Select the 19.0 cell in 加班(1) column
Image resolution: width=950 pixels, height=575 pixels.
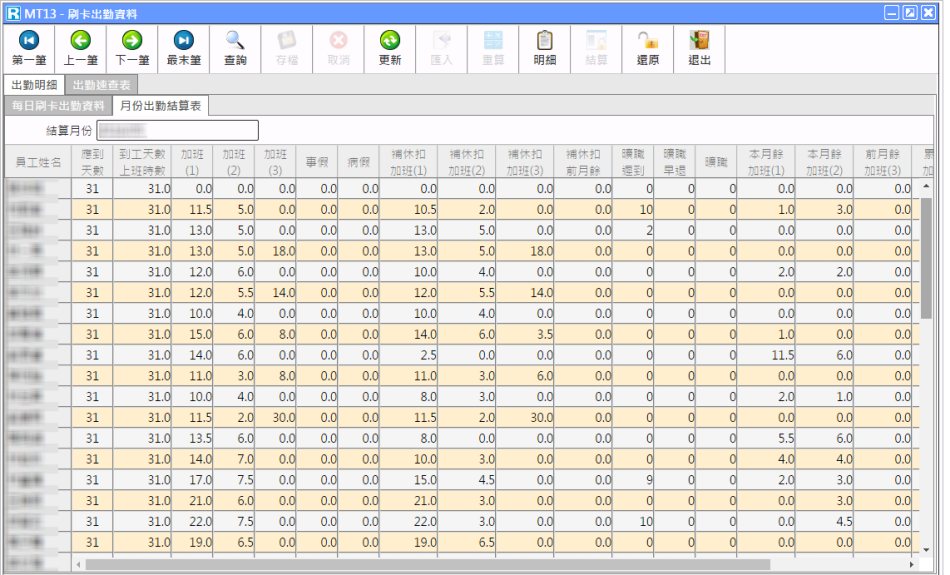pyautogui.click(x=192, y=542)
